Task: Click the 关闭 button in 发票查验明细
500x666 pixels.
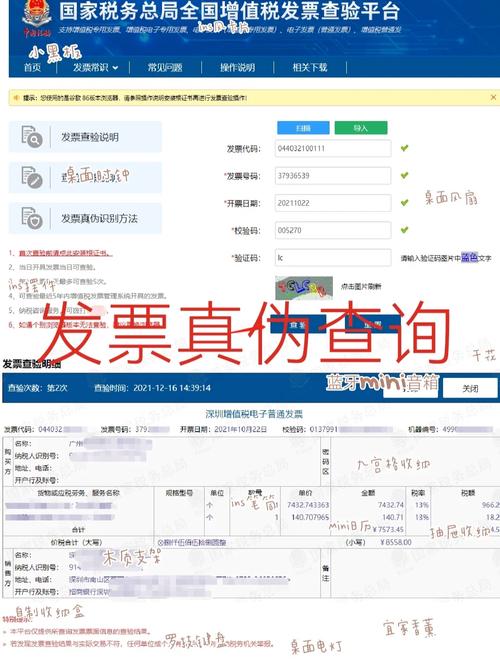Action: click(470, 388)
